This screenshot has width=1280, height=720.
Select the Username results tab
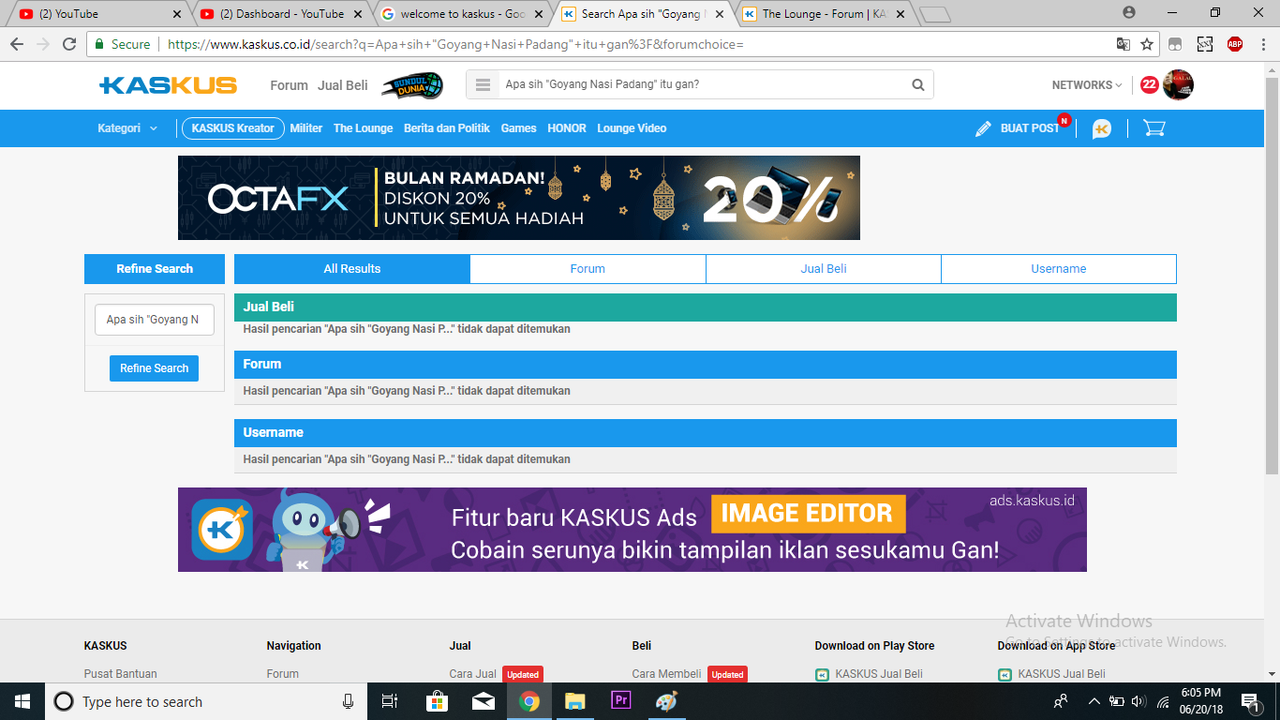tap(1059, 269)
